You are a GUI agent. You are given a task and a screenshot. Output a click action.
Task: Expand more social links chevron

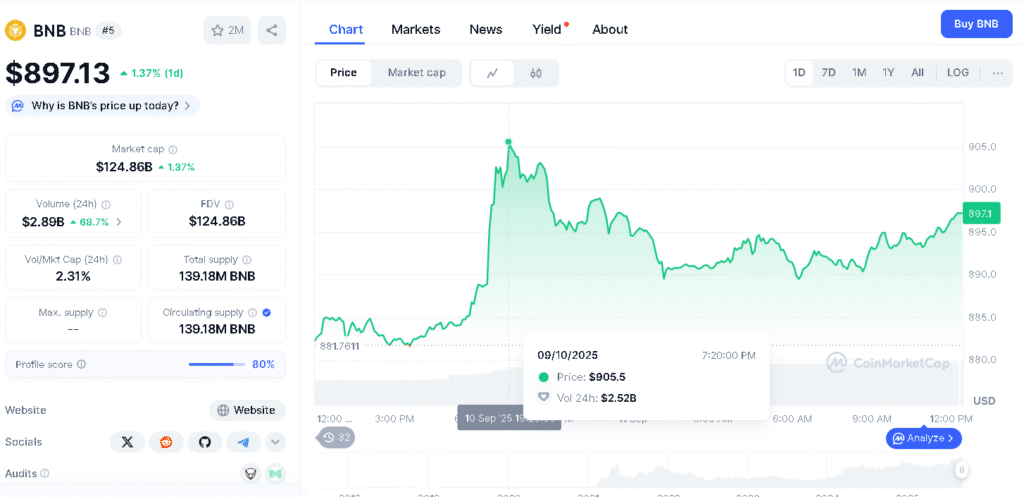click(275, 442)
